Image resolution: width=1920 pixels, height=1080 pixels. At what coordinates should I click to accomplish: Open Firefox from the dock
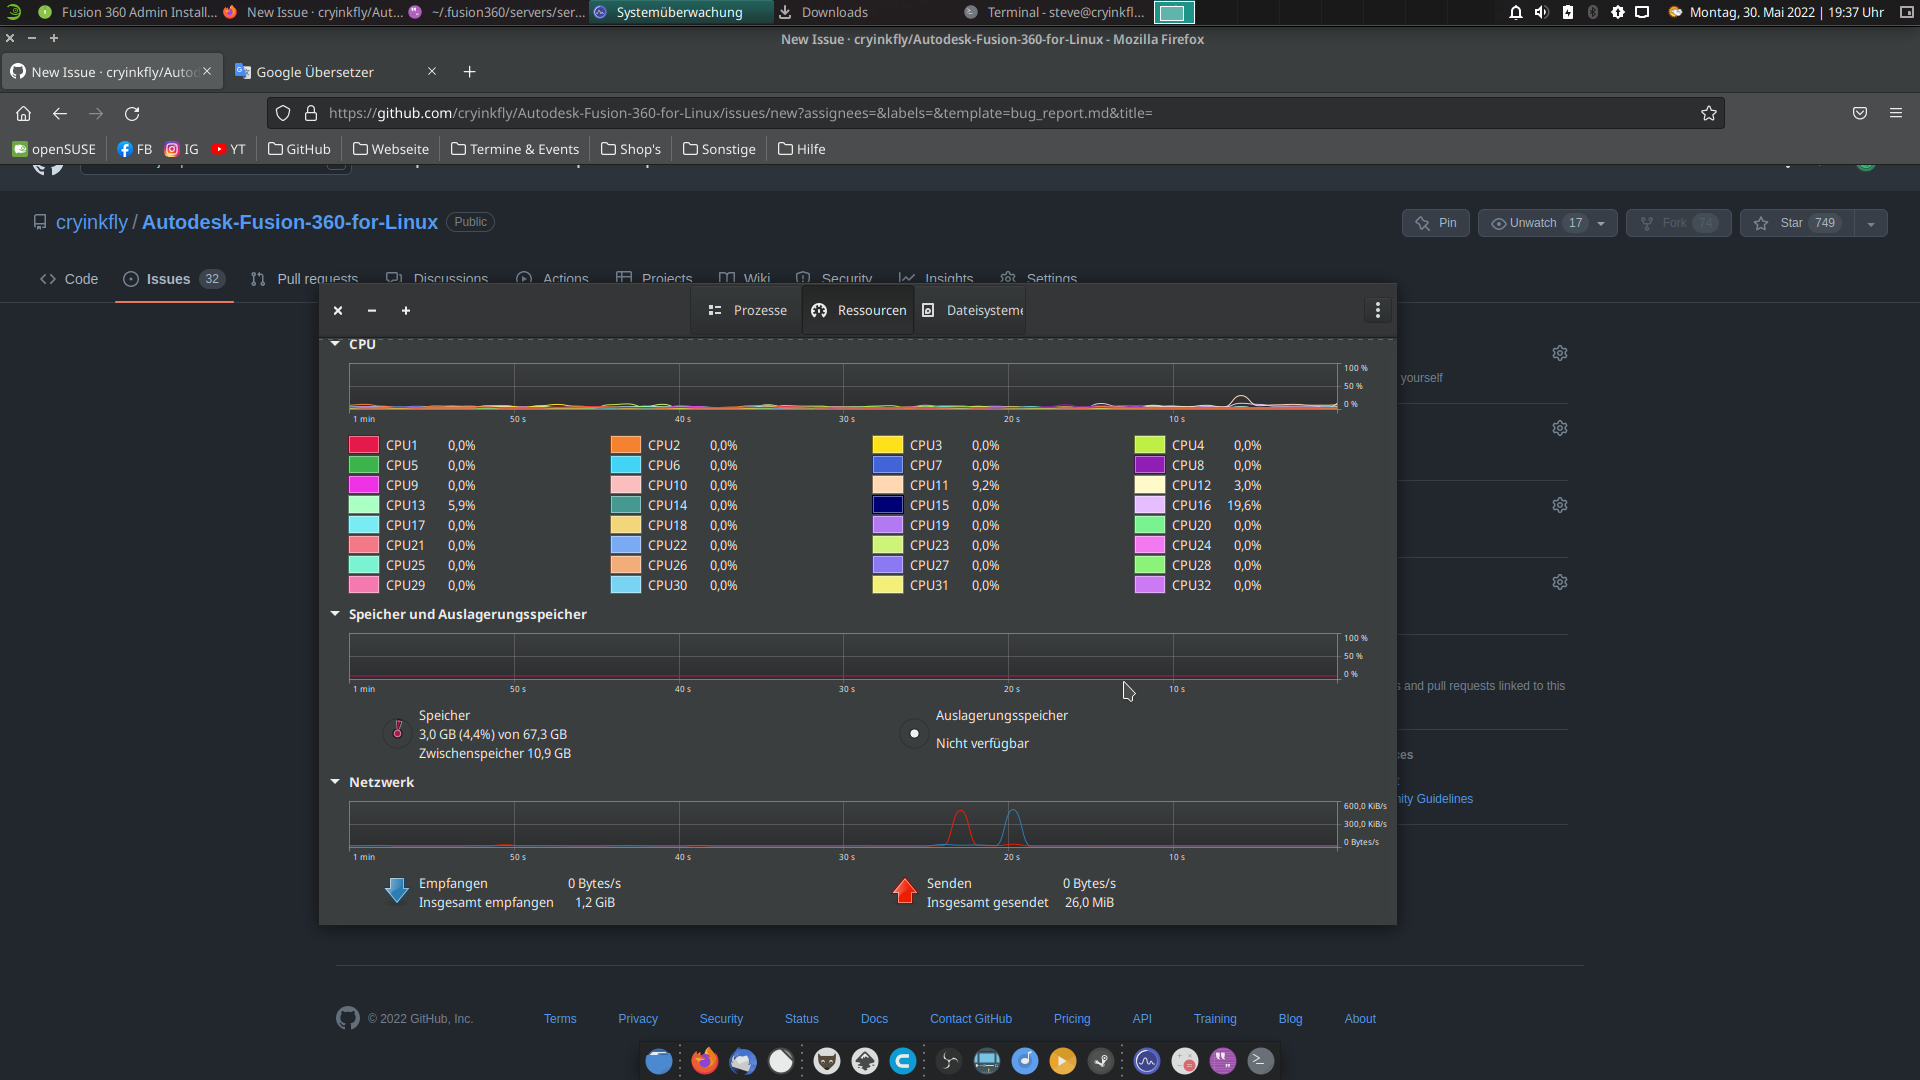704,1060
